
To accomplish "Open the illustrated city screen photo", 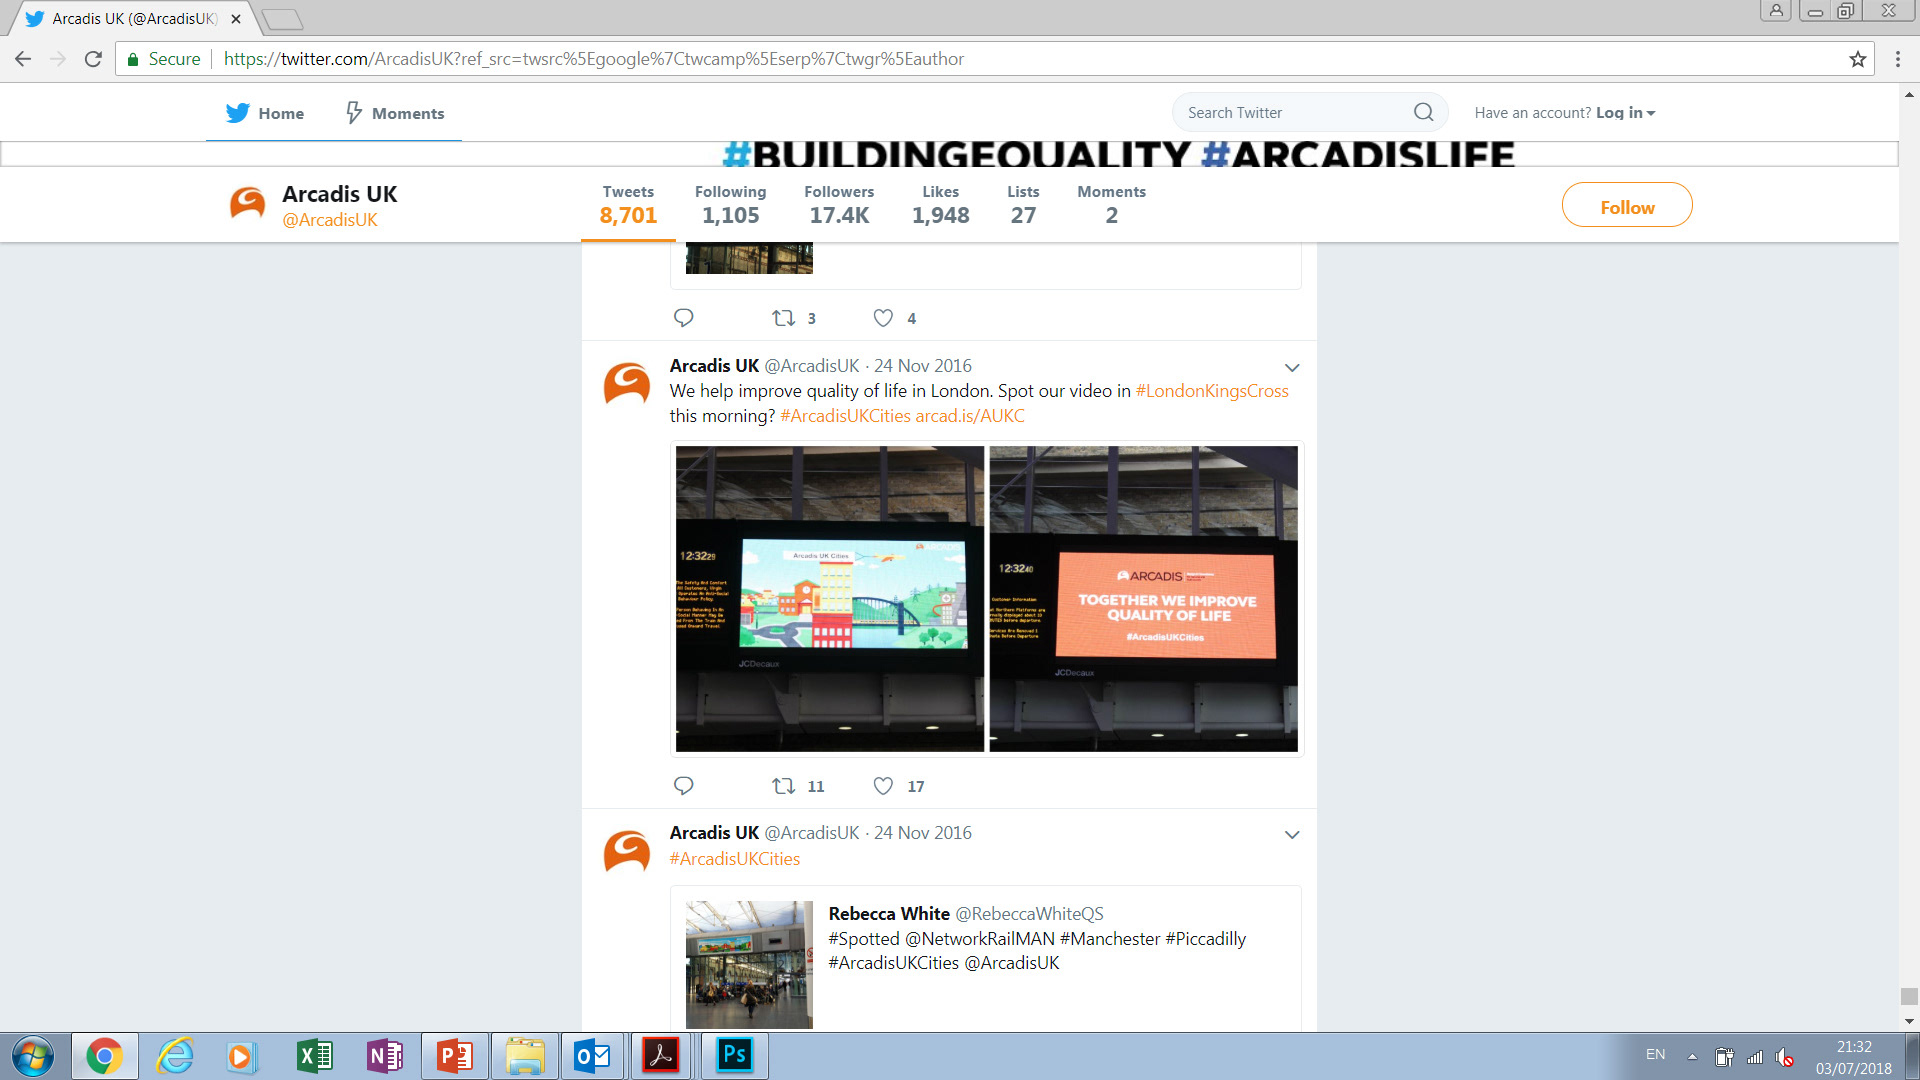I will (x=830, y=599).
